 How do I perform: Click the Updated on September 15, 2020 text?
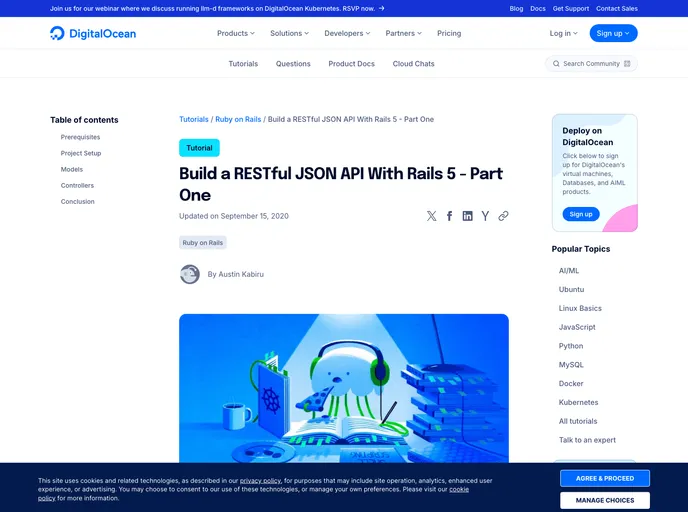(234, 216)
